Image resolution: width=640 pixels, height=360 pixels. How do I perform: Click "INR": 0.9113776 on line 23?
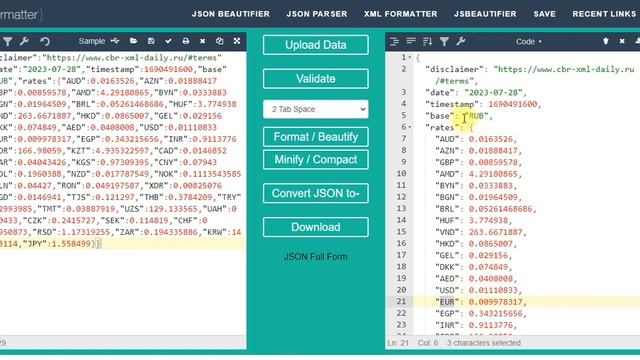point(476,325)
